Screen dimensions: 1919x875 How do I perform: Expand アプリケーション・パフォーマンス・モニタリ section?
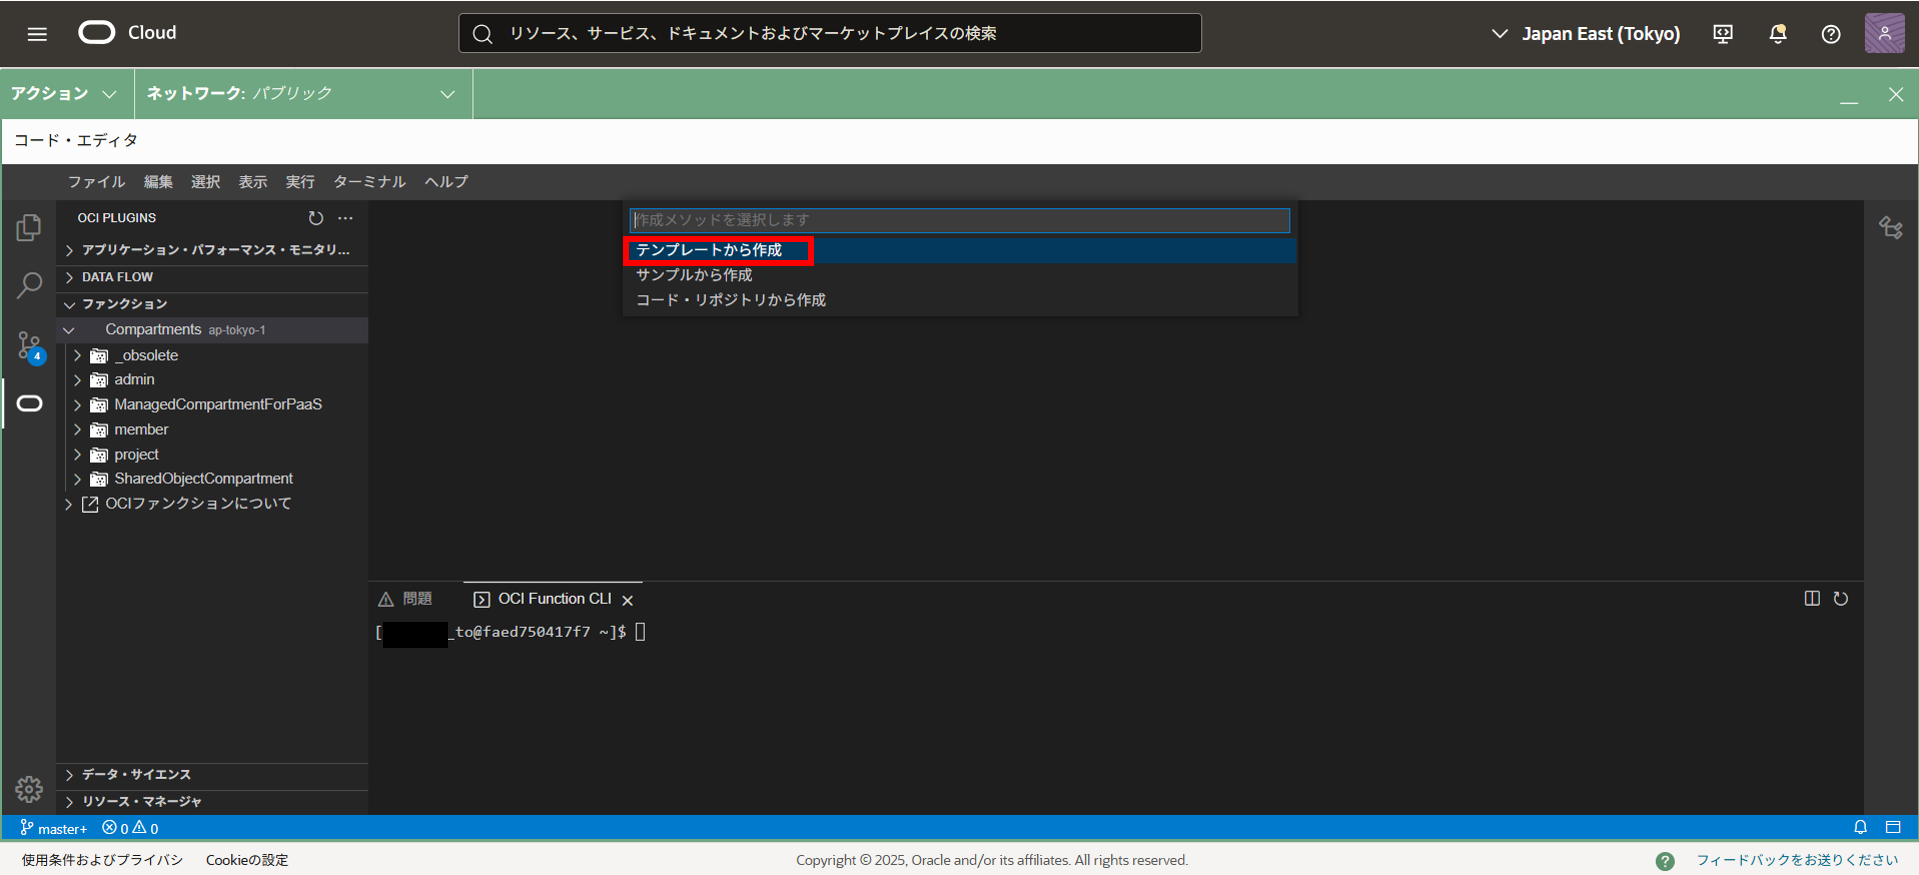(212, 250)
